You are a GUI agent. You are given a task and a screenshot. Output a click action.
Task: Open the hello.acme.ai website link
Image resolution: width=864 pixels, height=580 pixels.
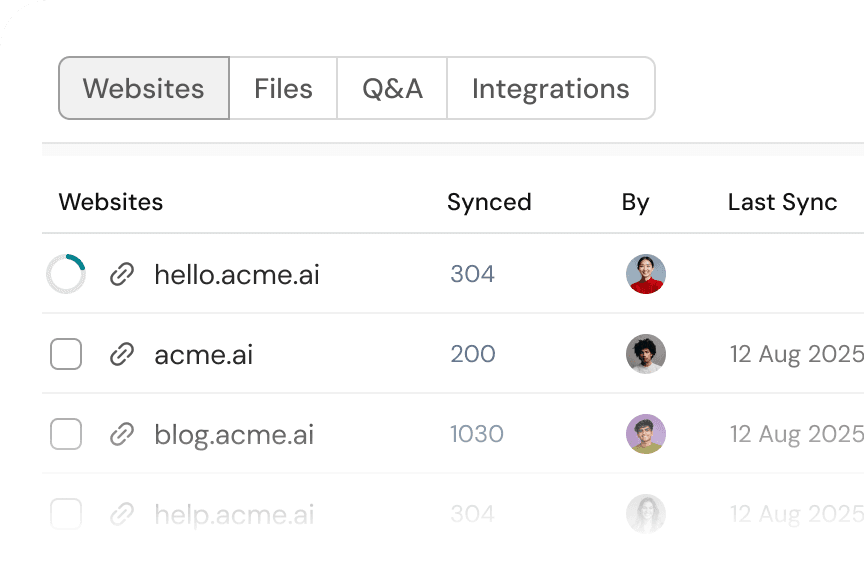(237, 274)
